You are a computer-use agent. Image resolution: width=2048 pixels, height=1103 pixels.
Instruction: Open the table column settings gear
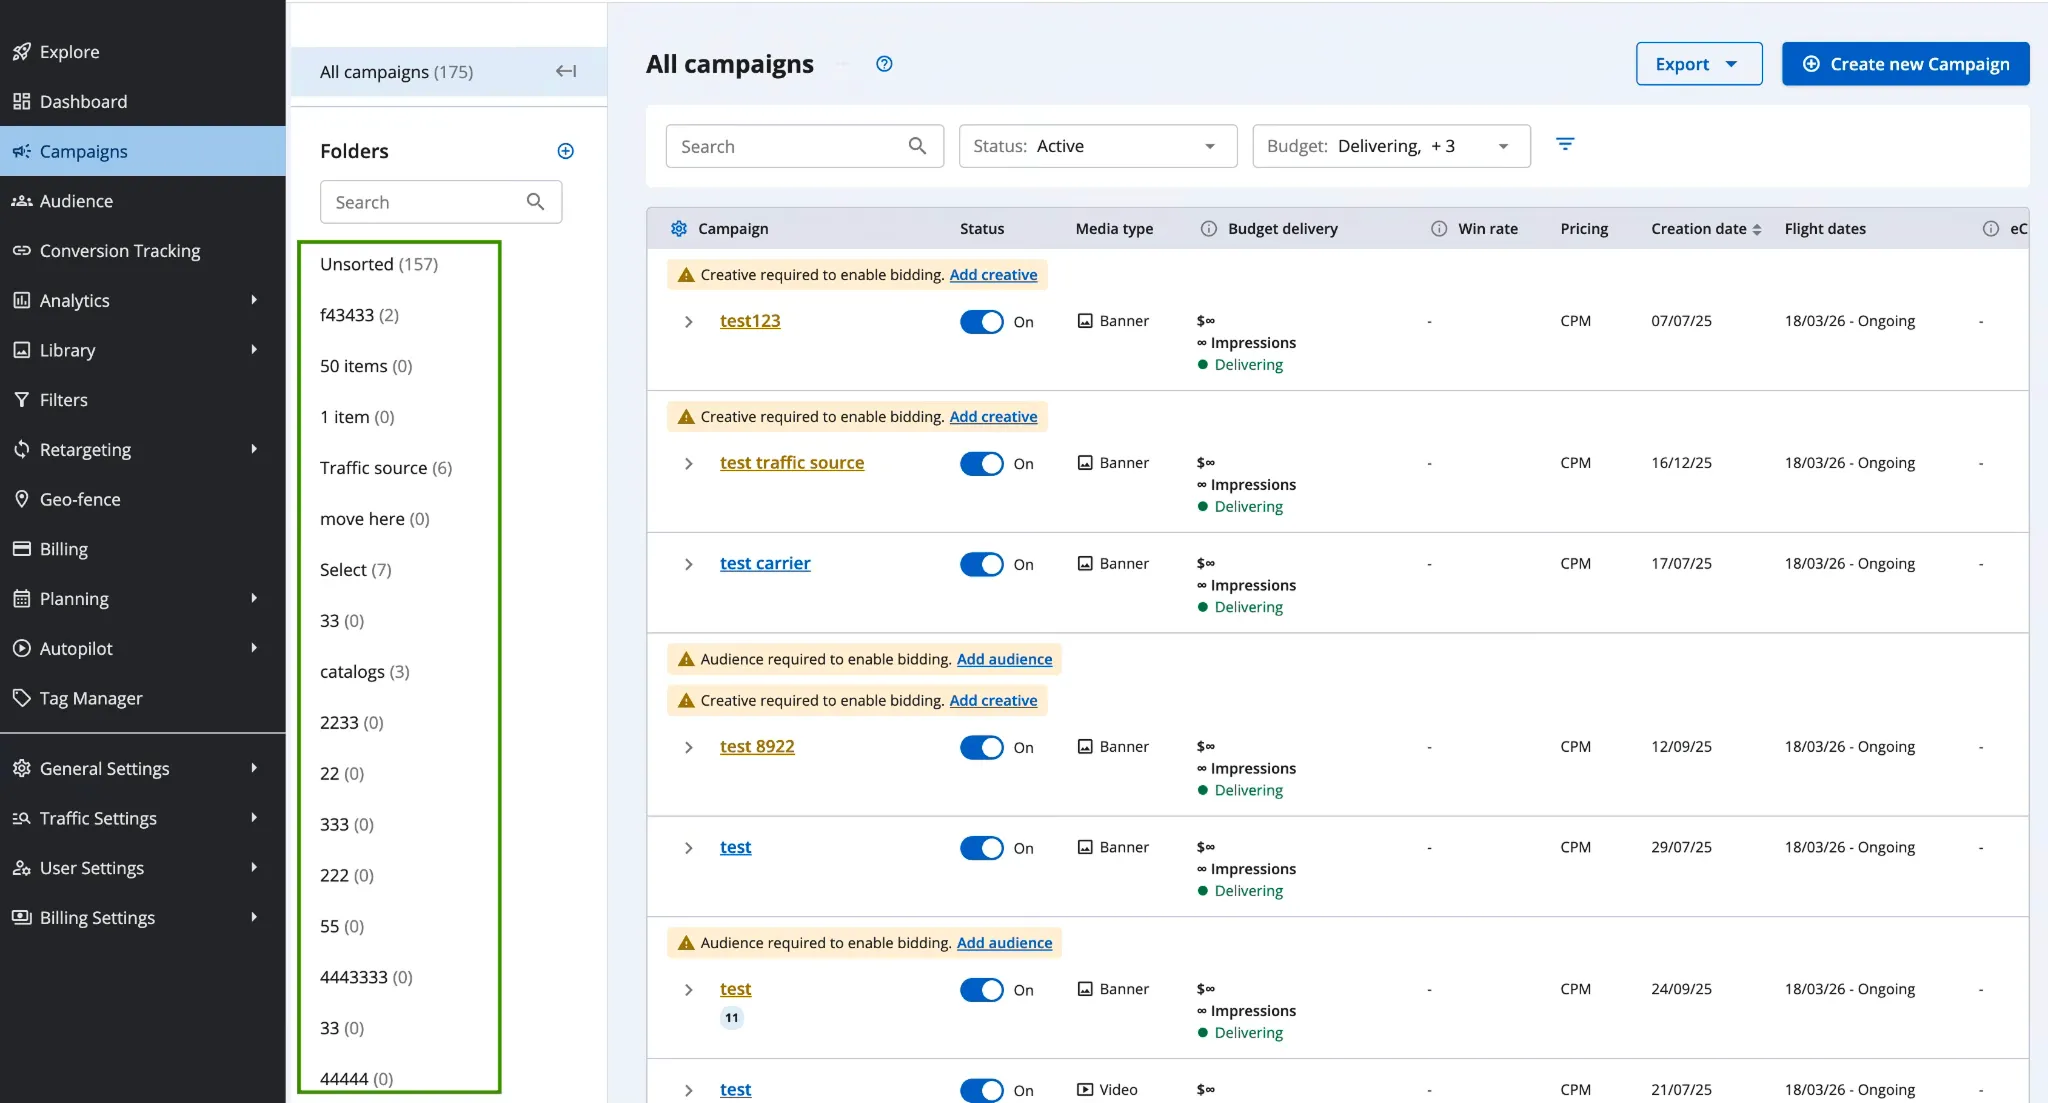(x=679, y=229)
